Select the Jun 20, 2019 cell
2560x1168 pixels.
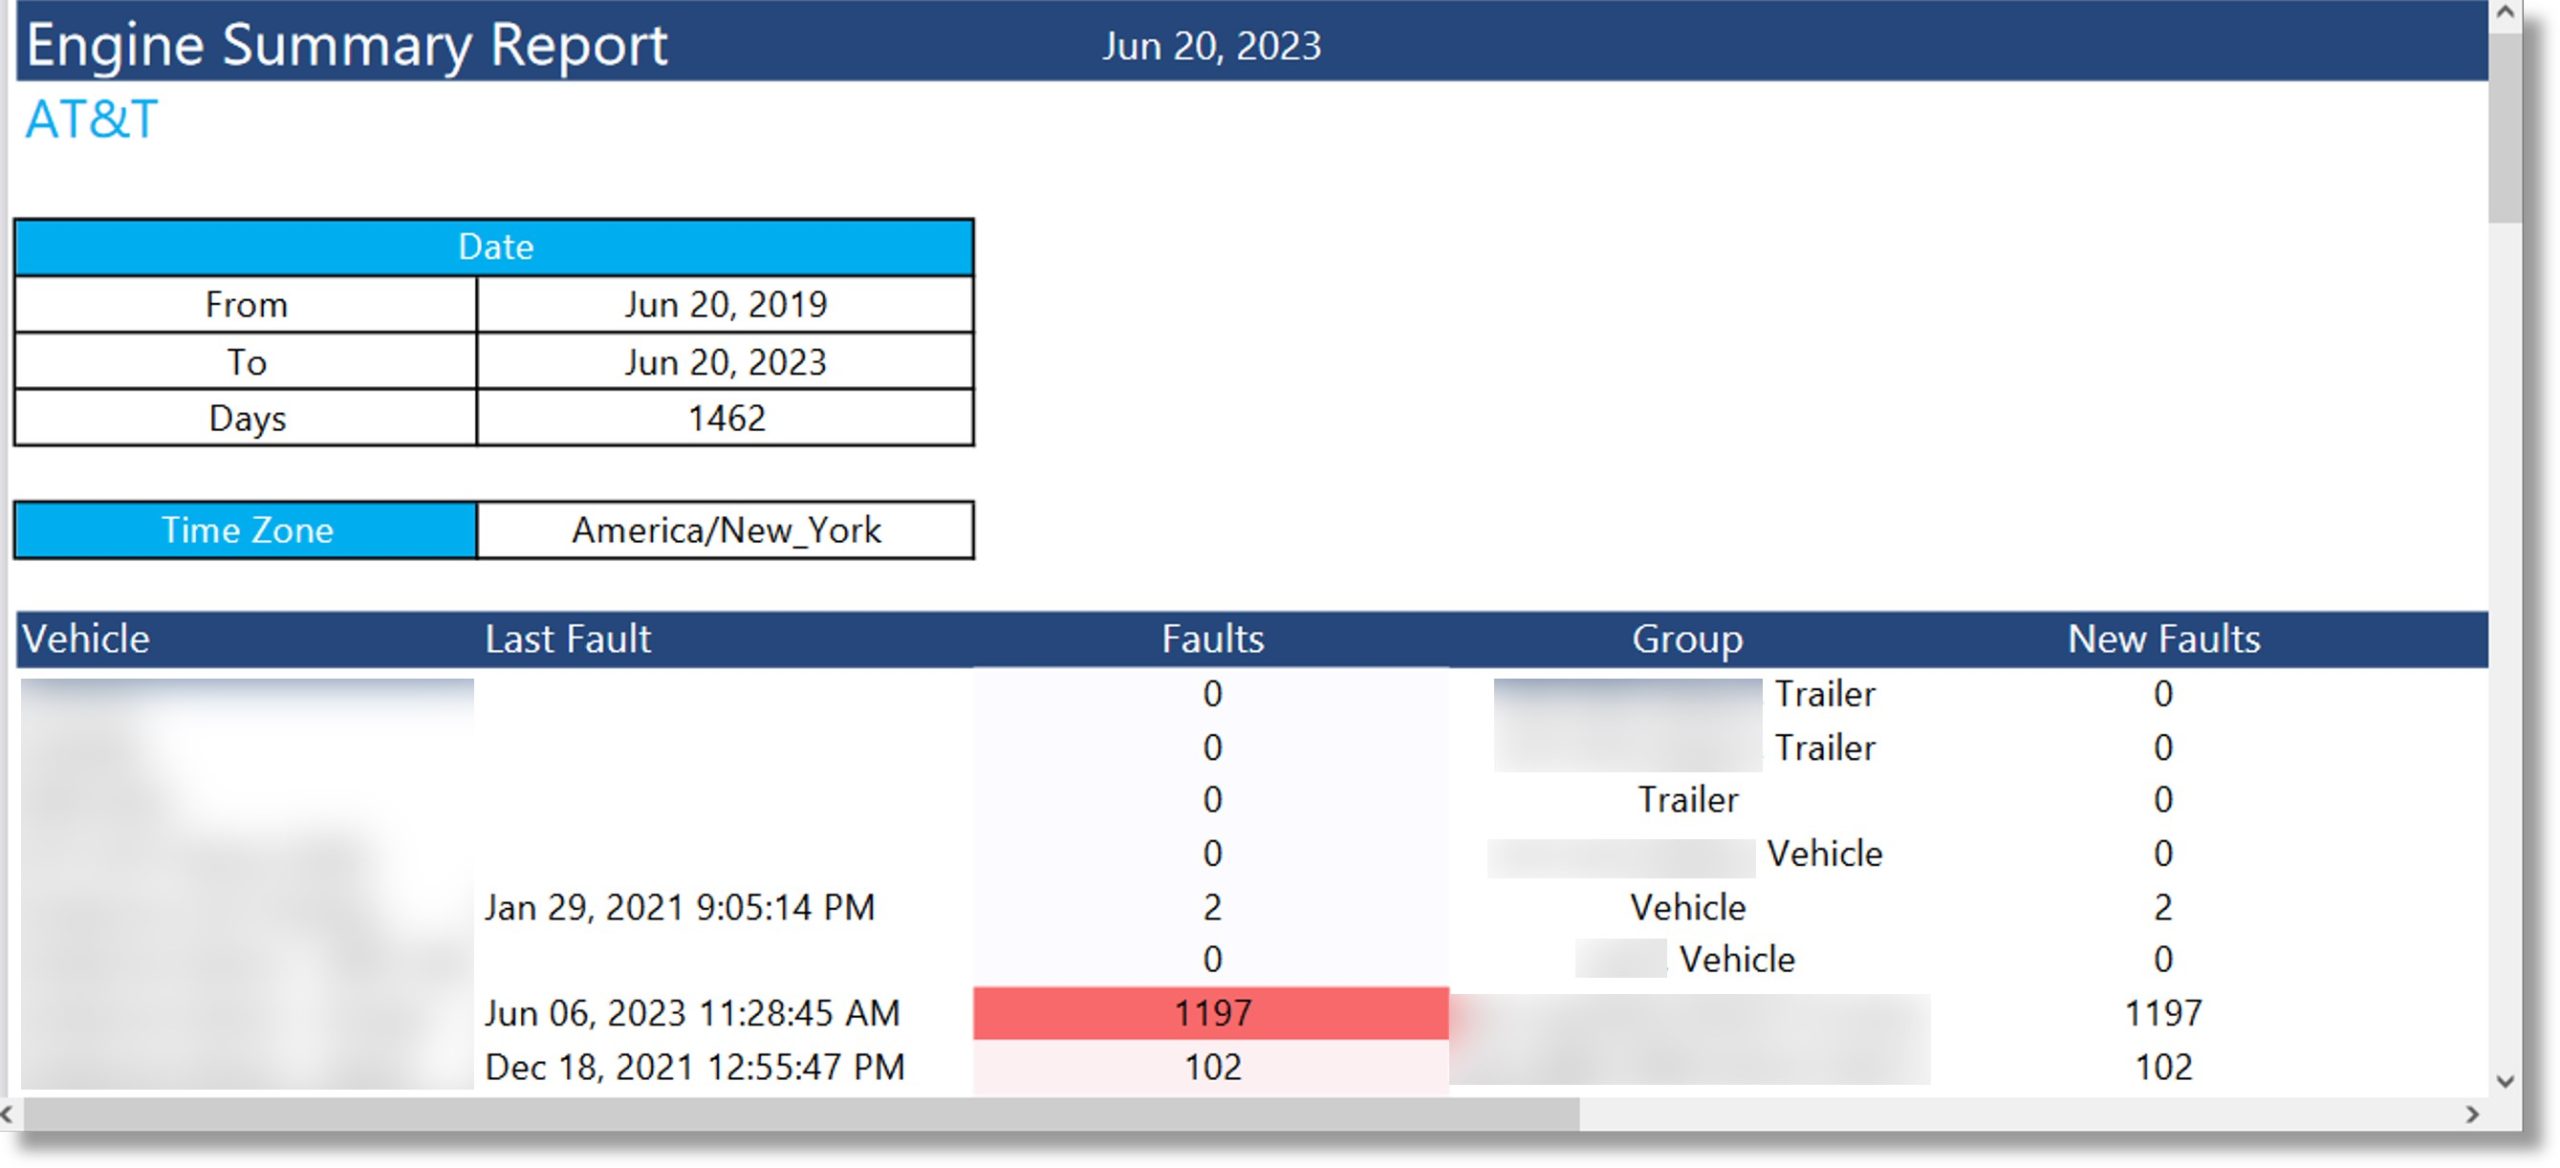726,304
